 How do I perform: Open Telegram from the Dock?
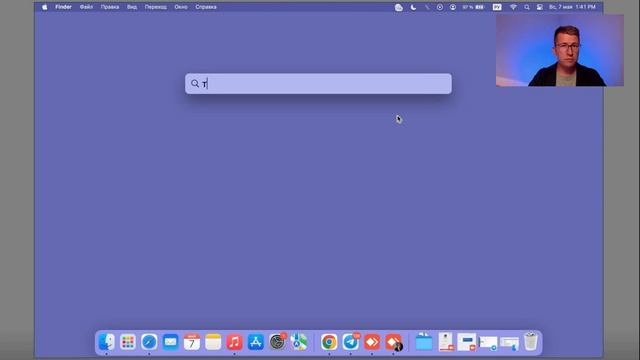click(350, 342)
